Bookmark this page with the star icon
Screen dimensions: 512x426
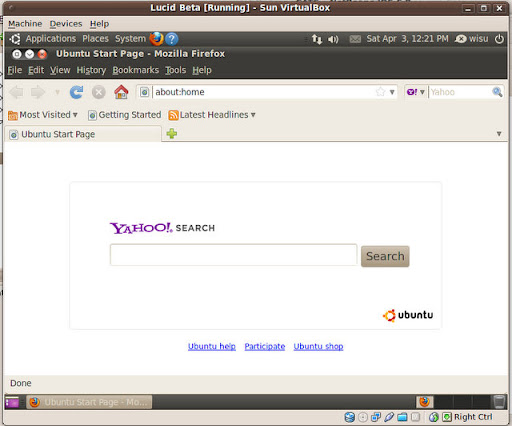click(380, 92)
